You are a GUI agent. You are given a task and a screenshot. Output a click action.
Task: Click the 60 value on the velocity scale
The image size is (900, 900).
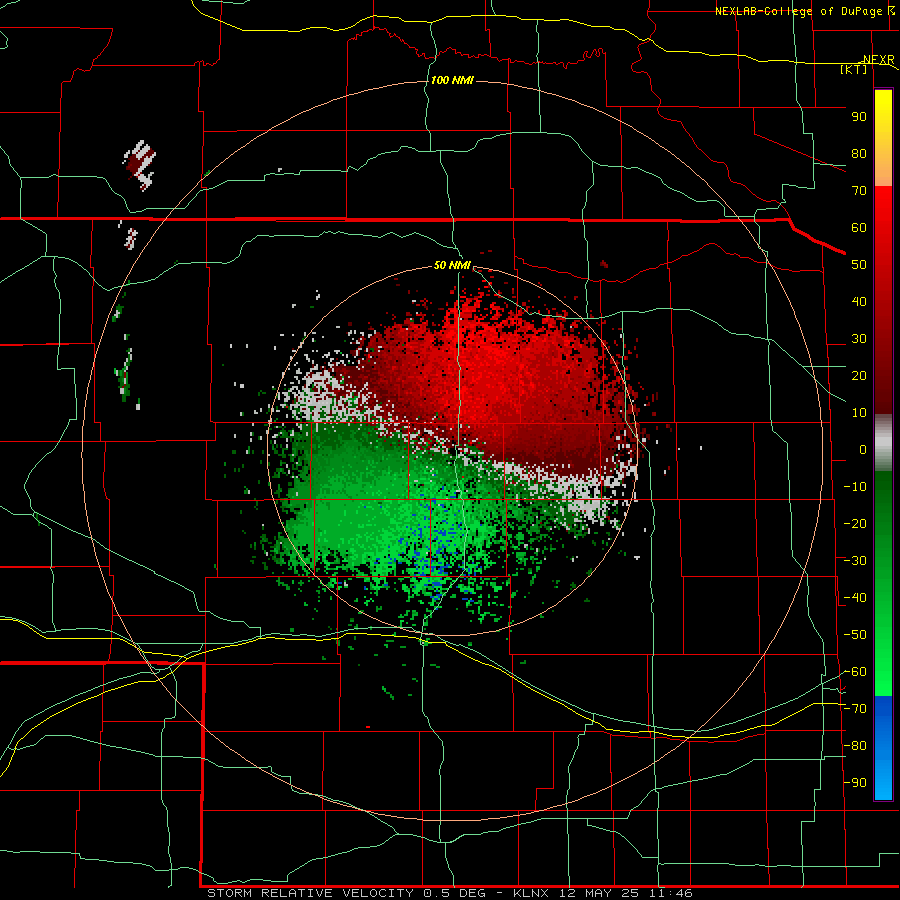pyautogui.click(x=859, y=227)
